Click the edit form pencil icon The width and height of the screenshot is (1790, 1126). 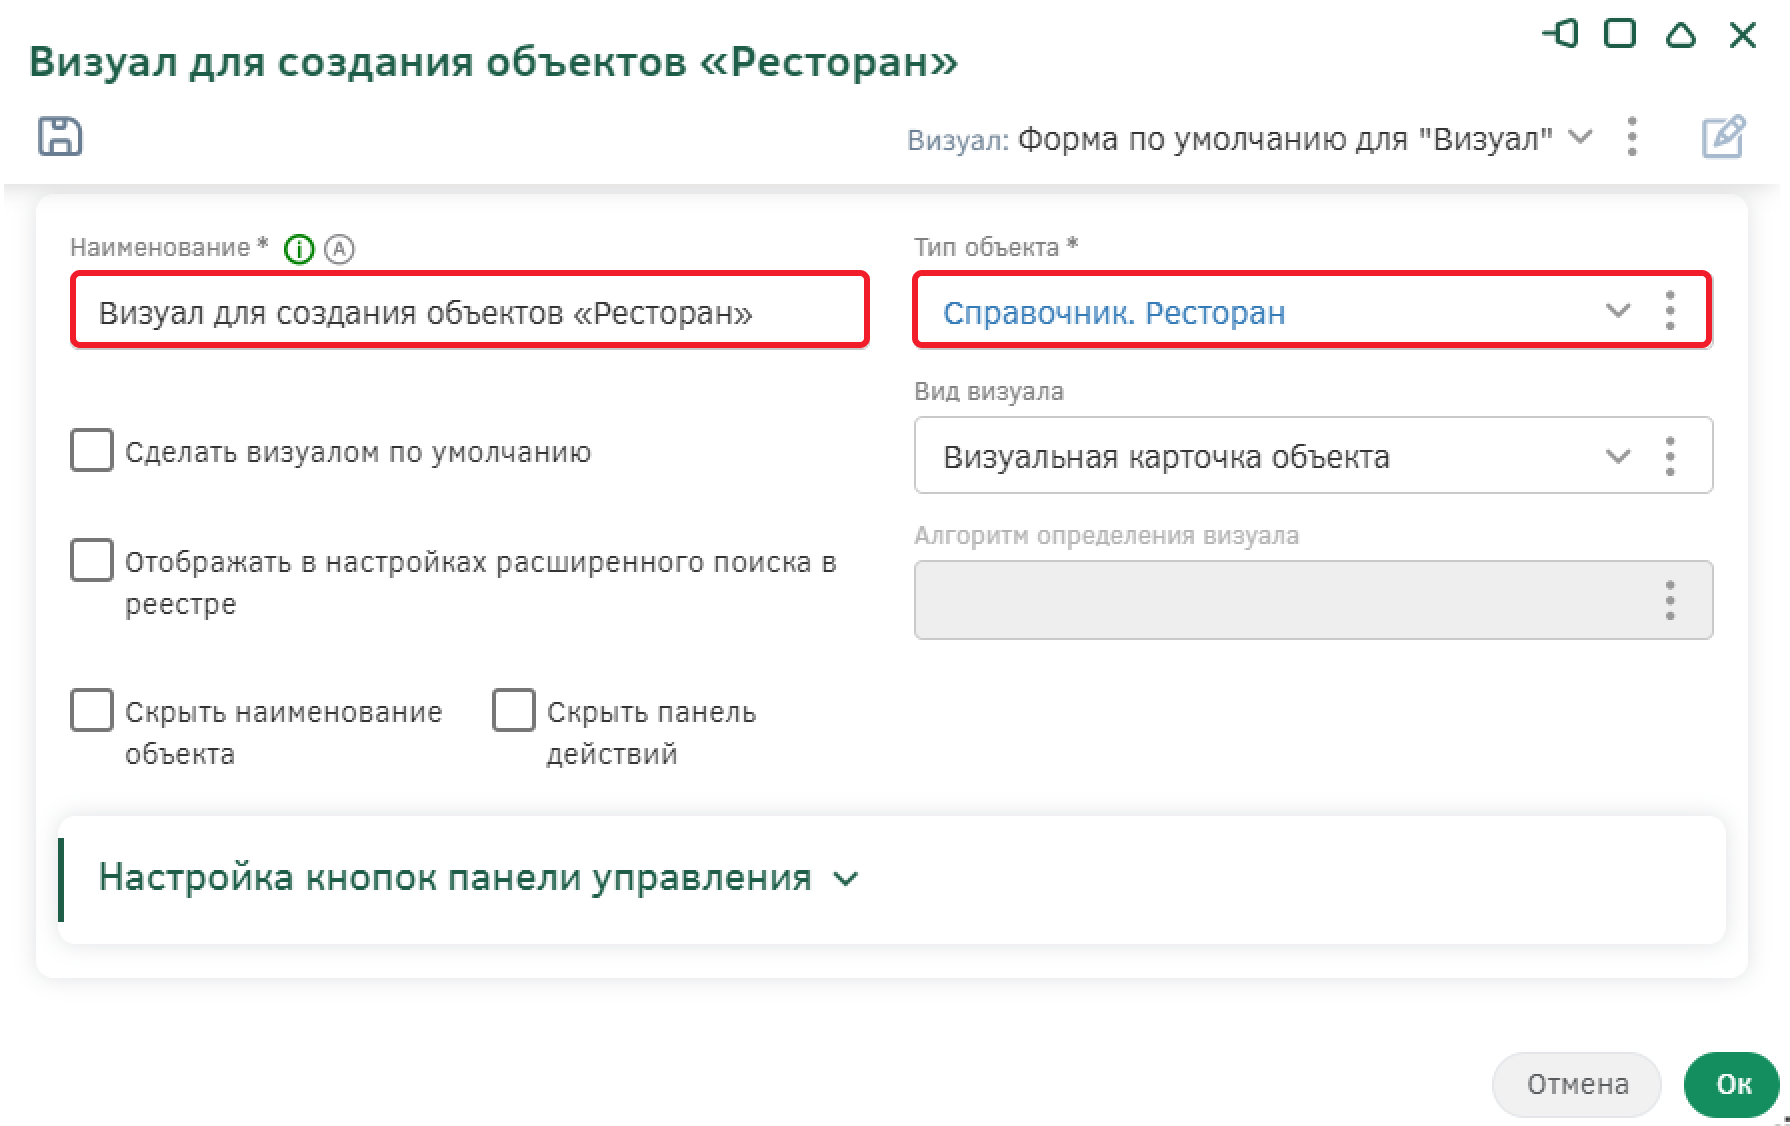click(x=1723, y=137)
